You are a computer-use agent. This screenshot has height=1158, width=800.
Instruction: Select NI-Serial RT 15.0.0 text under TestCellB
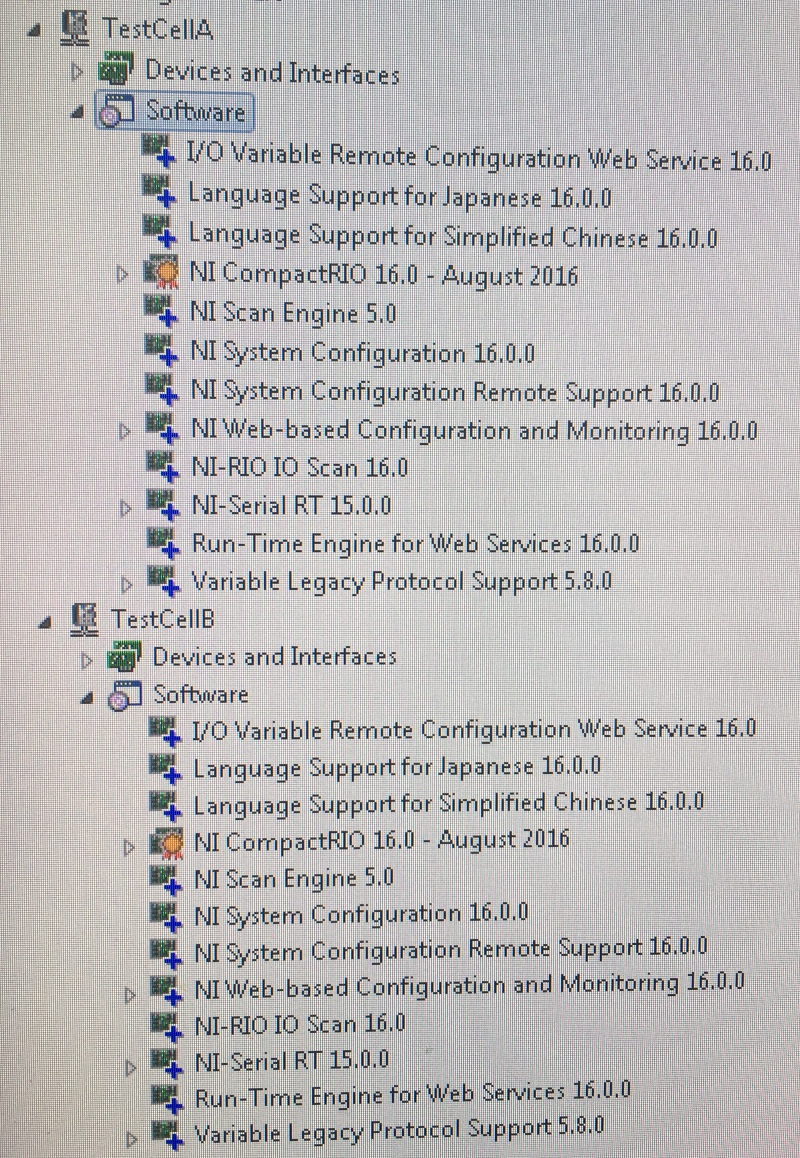click(x=292, y=1062)
